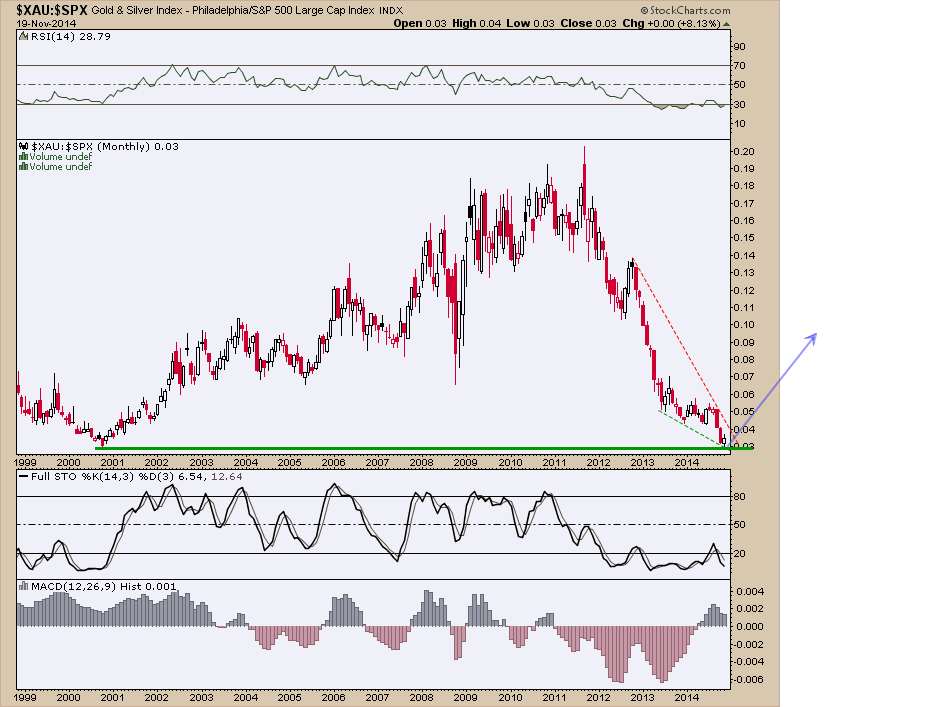Image resolution: width=930 pixels, height=707 pixels.
Task: Click the green horizontal support line
Action: pyautogui.click(x=424, y=448)
